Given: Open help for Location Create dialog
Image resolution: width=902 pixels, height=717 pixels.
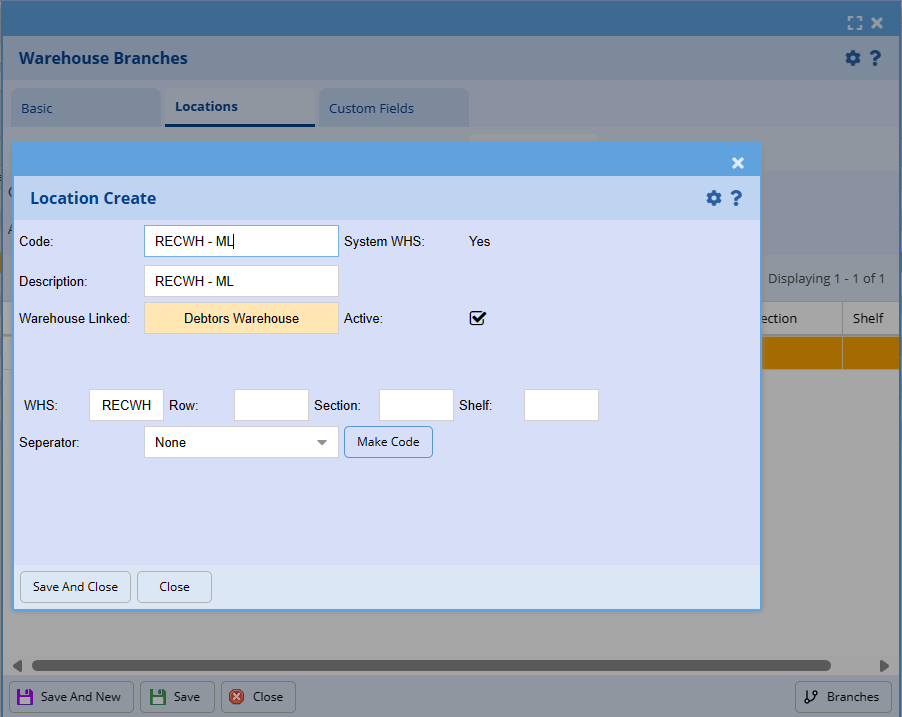Looking at the screenshot, I should [x=736, y=198].
